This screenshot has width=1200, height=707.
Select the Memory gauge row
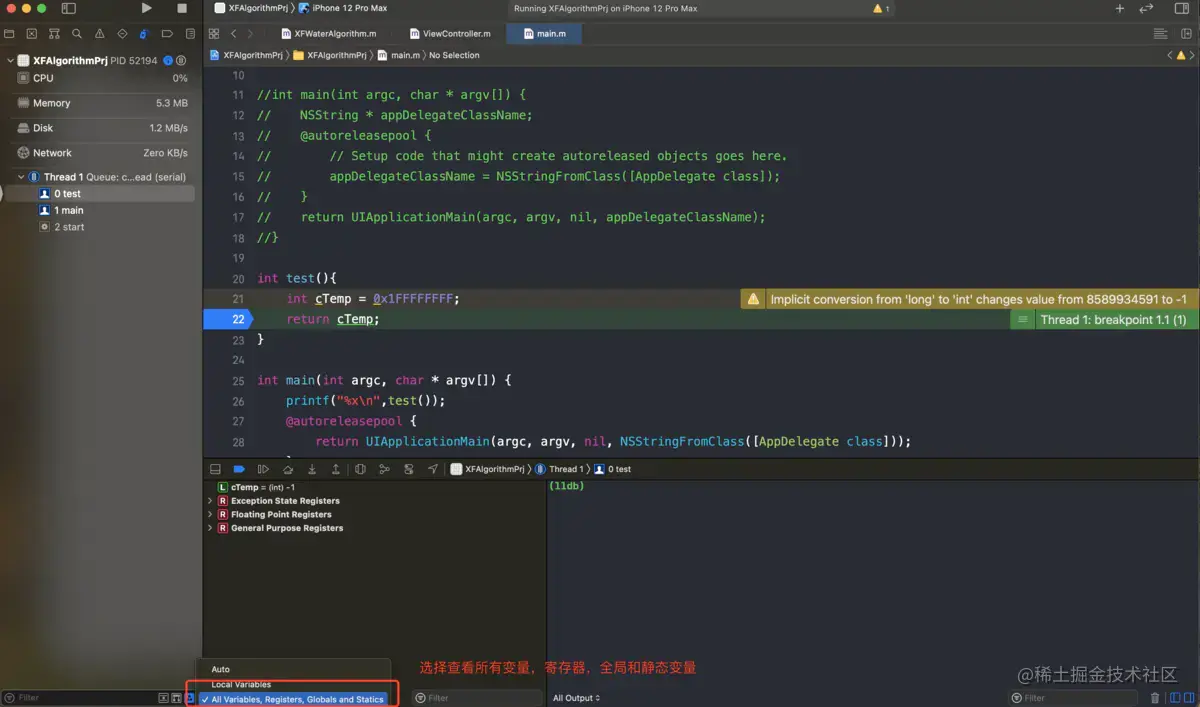pyautogui.click(x=101, y=103)
